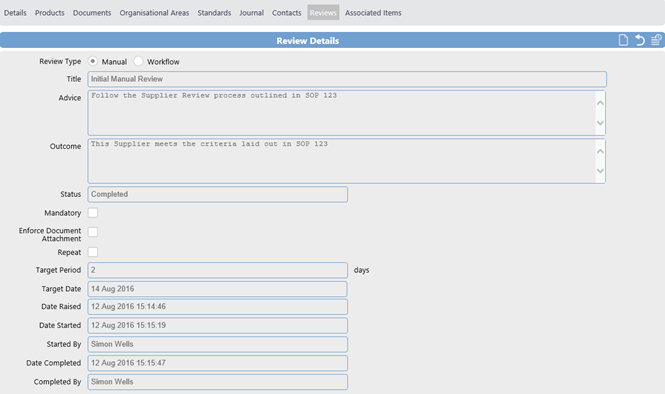
Task: Click the list-with-clock icon in header
Action: pos(656,40)
